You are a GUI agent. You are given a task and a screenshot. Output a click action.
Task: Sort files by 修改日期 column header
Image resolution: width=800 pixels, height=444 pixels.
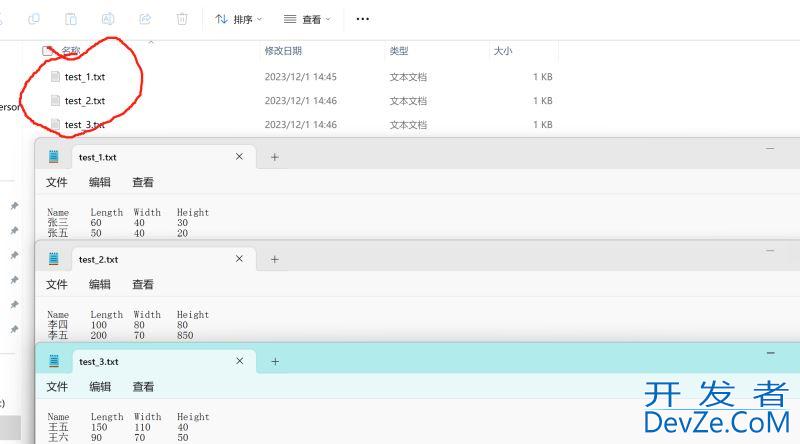click(x=283, y=51)
